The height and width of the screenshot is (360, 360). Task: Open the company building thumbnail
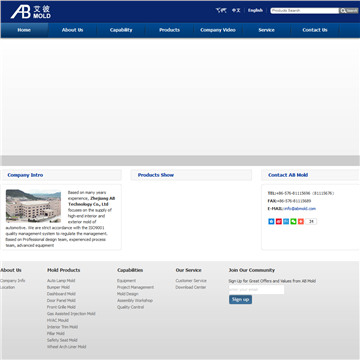click(33, 206)
